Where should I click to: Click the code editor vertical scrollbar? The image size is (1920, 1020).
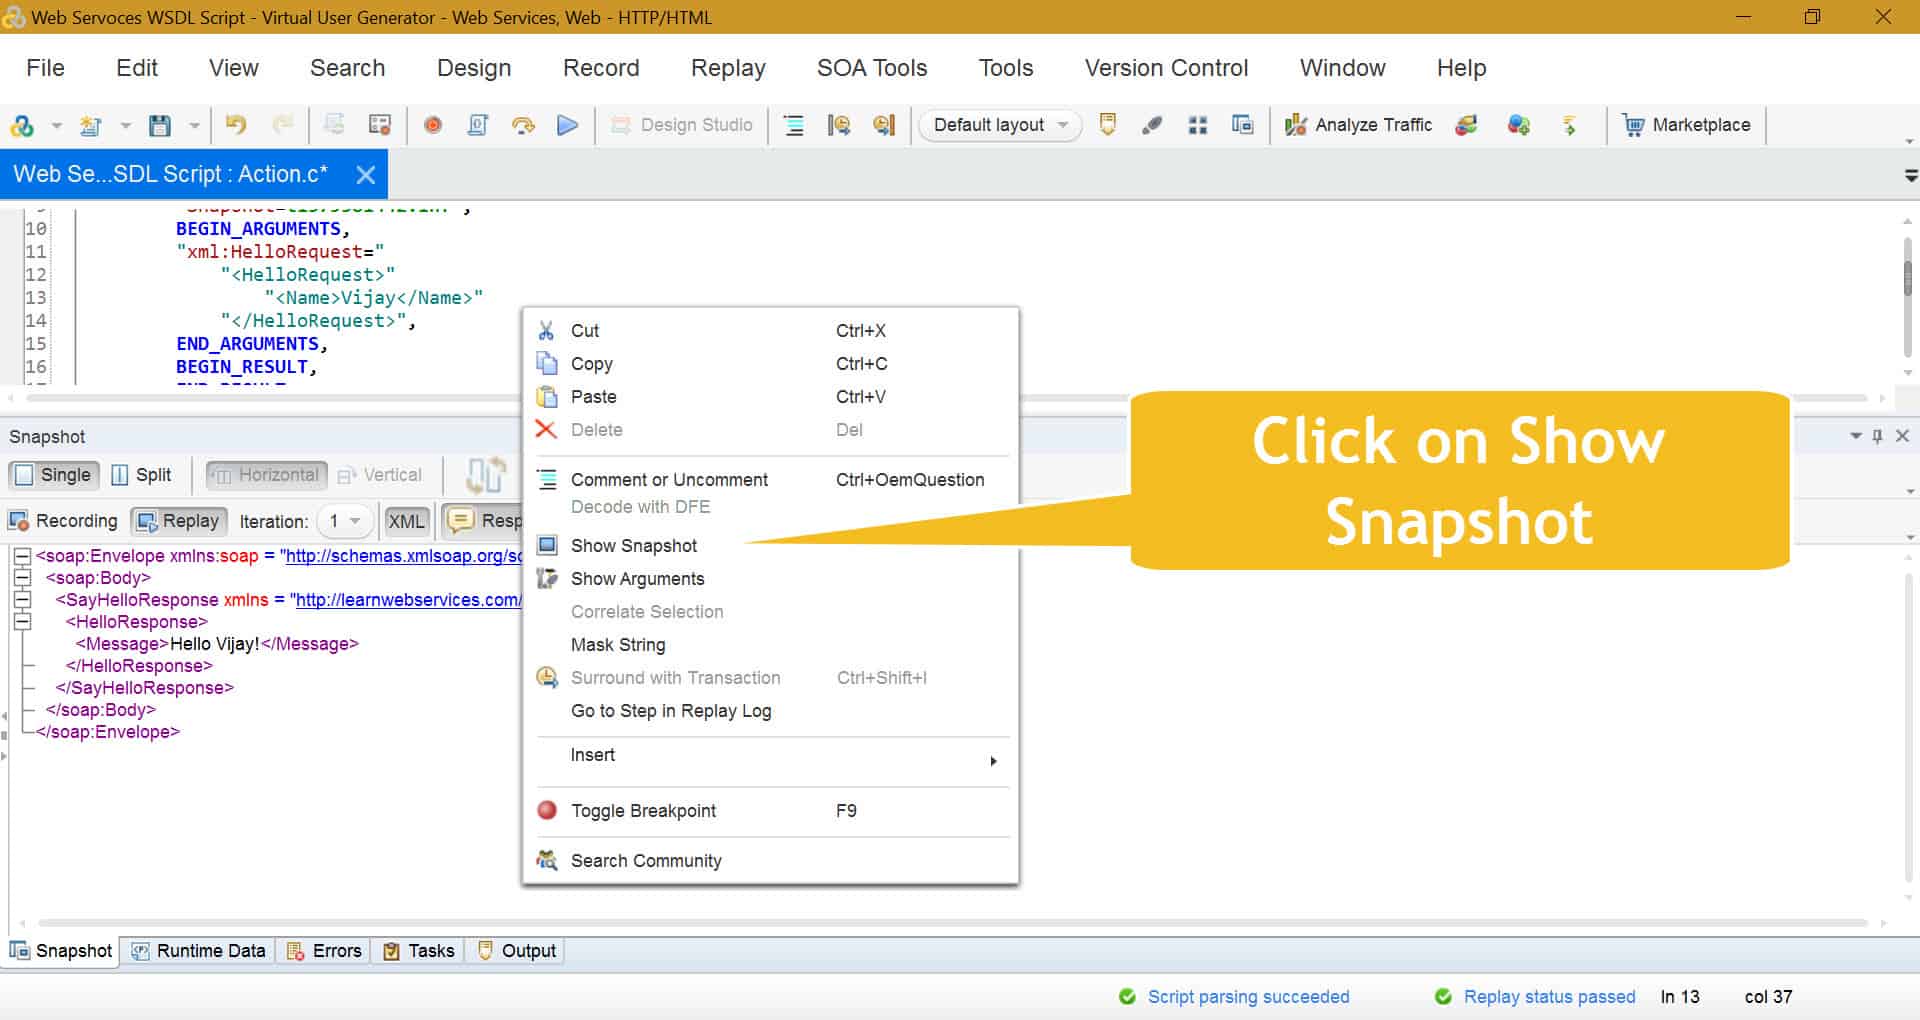click(x=1908, y=266)
